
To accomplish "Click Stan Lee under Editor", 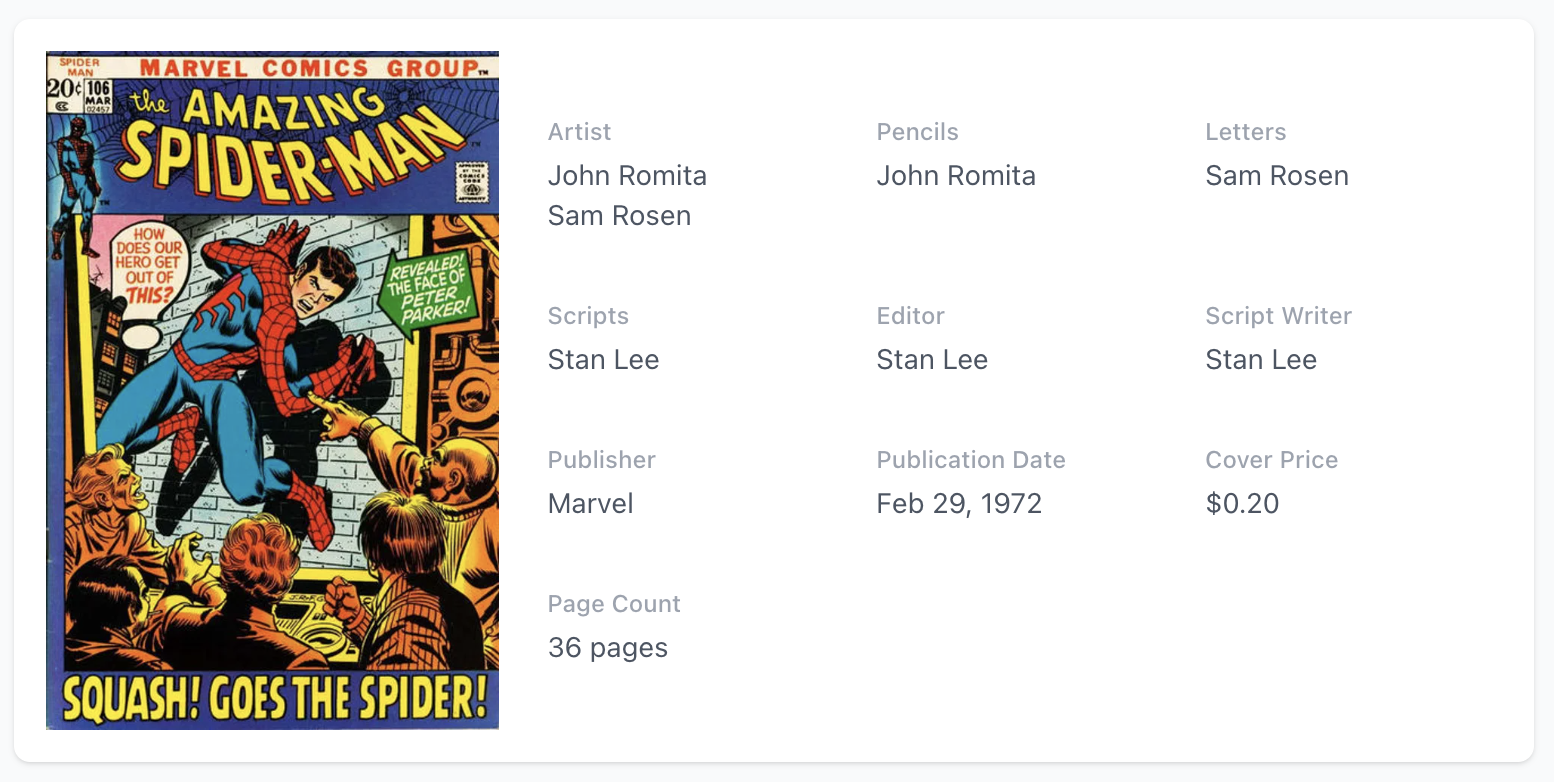I will point(932,360).
